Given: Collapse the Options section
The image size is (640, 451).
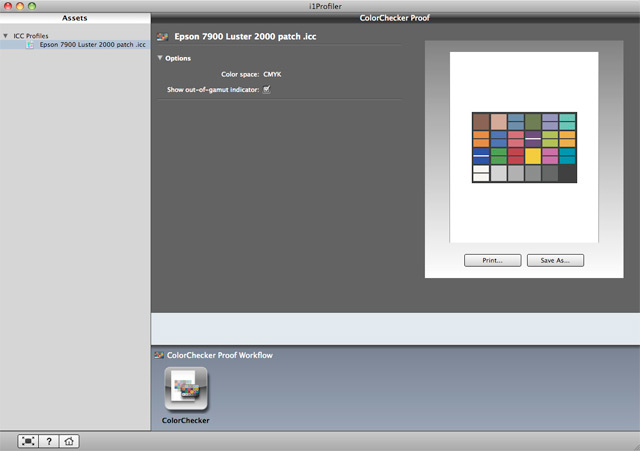Looking at the screenshot, I should [160, 58].
